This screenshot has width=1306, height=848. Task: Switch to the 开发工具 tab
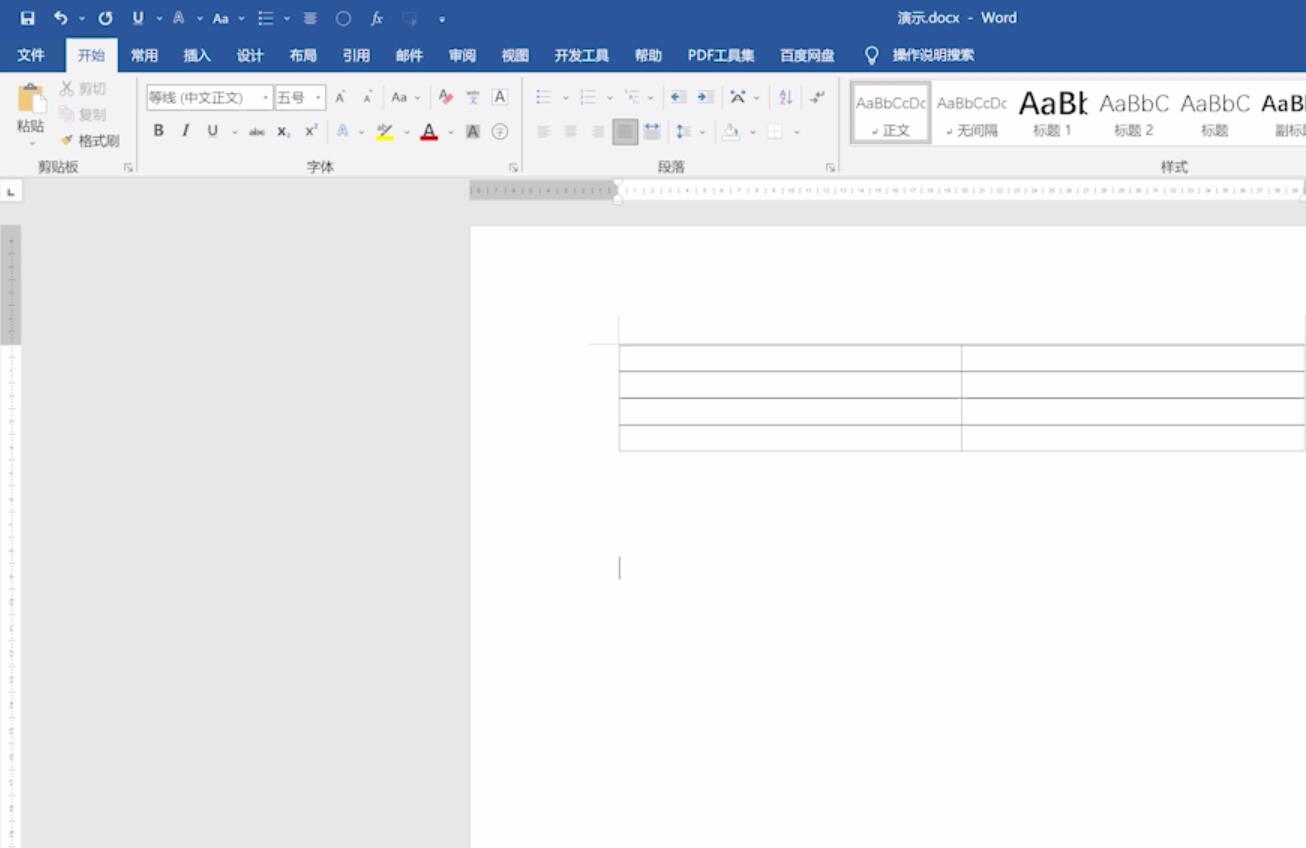tap(582, 55)
